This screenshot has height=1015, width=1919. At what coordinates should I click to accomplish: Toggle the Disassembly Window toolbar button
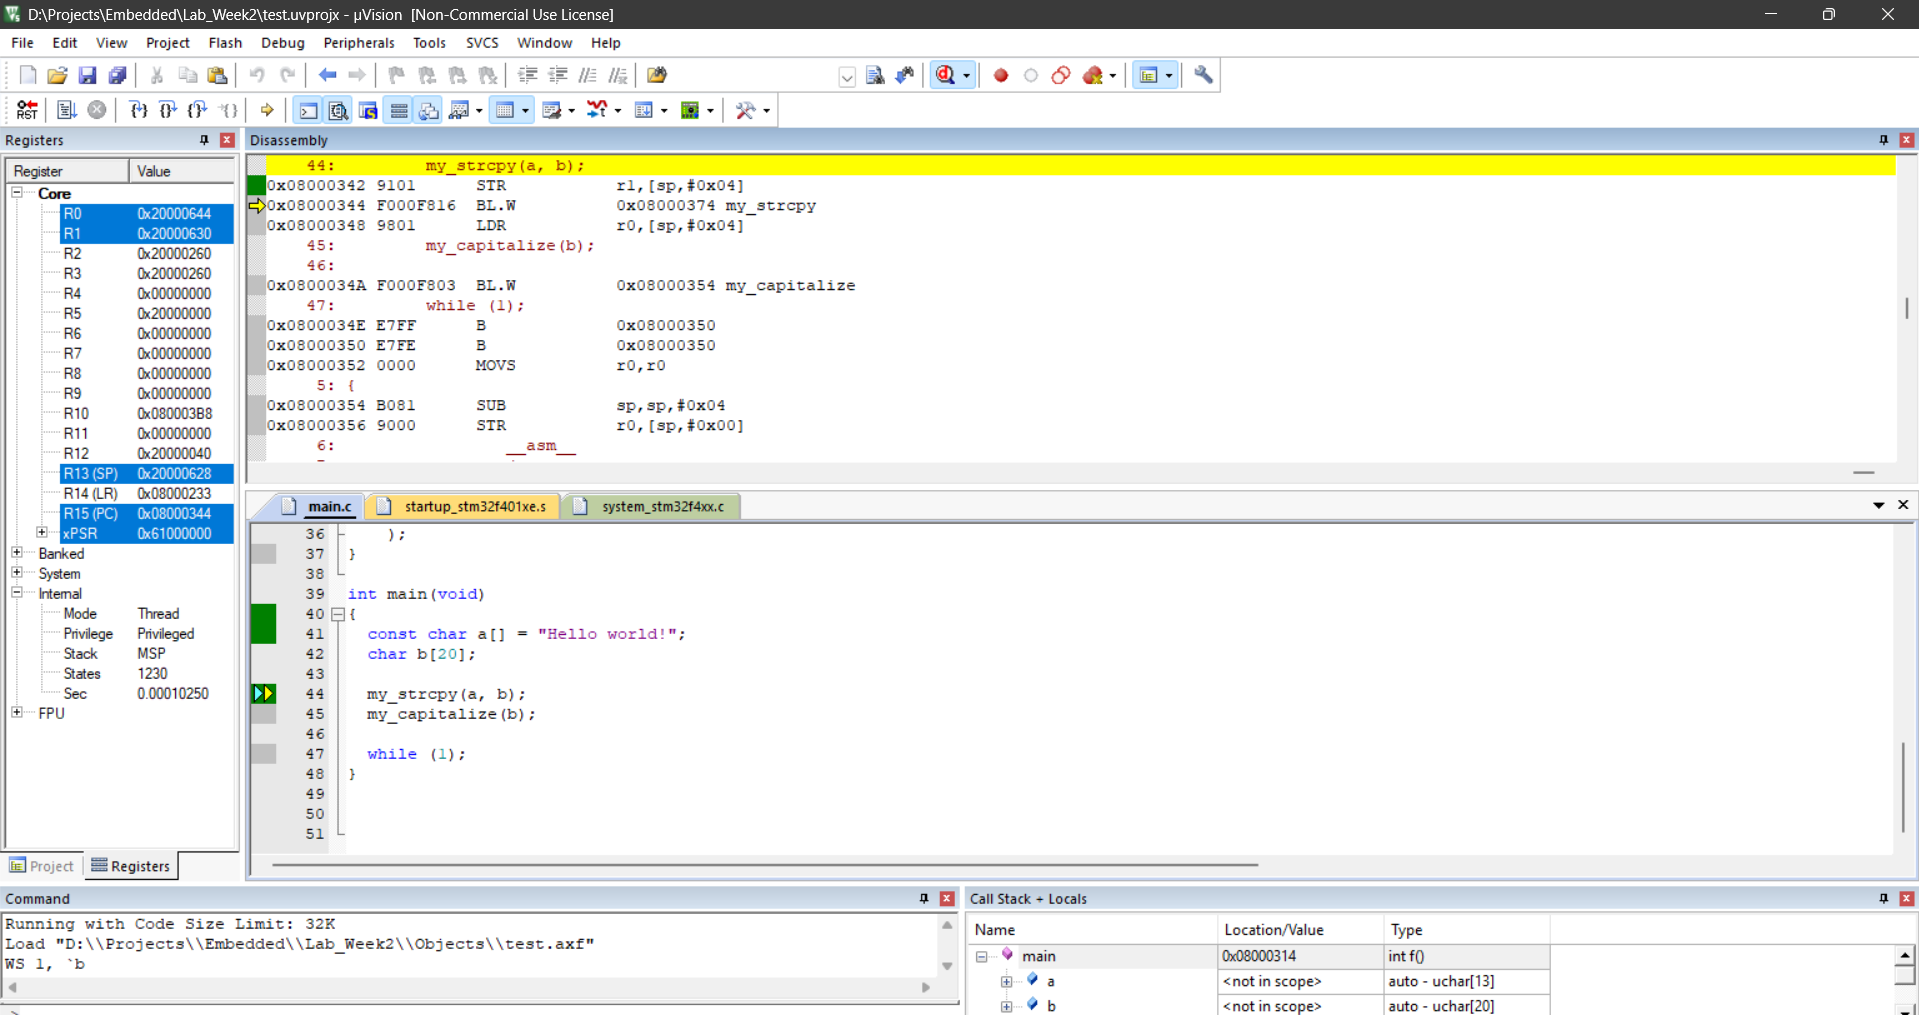tap(338, 110)
